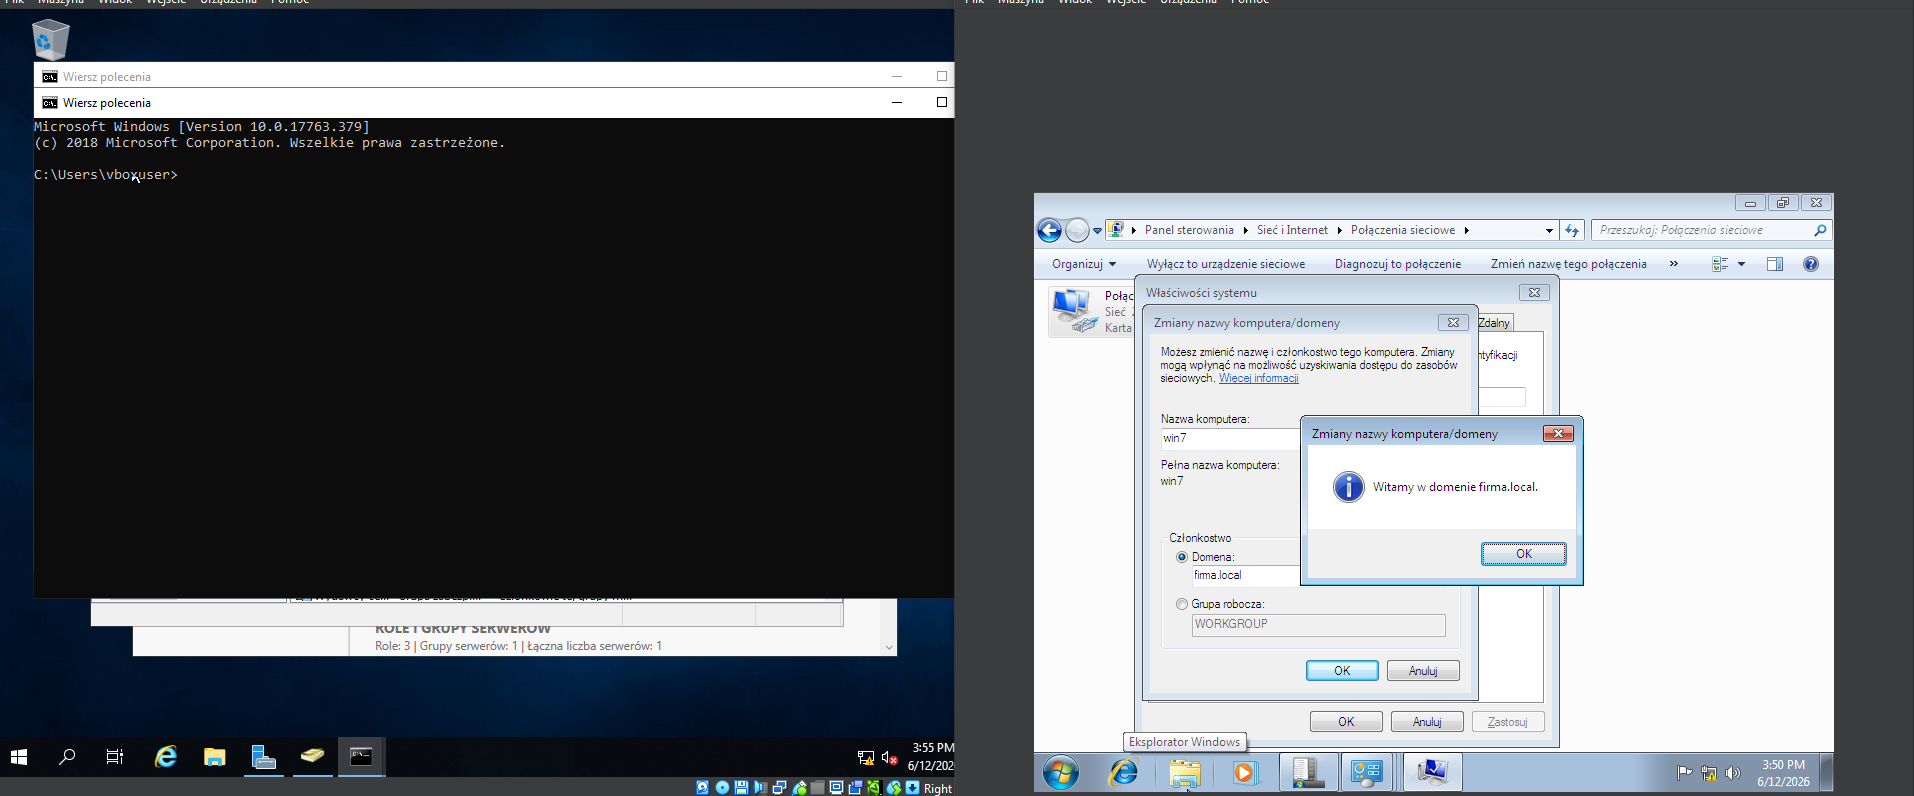Click the Domena field containing firma.local
The height and width of the screenshot is (796, 1914).
[x=1245, y=575]
